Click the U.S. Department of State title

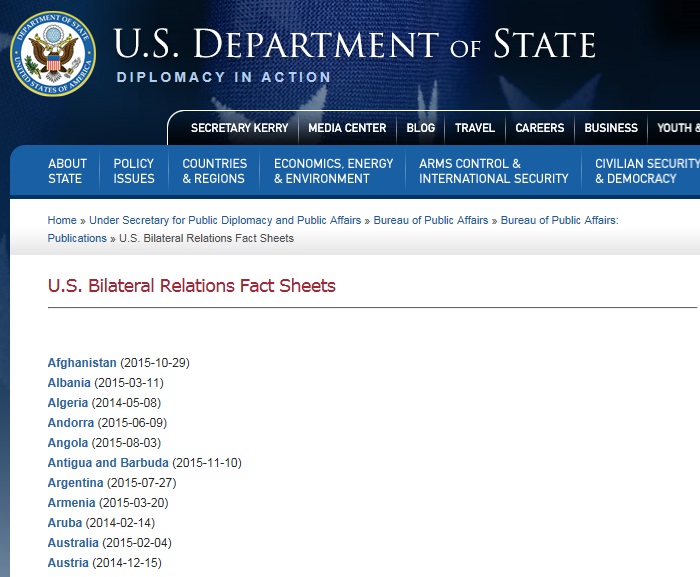354,44
